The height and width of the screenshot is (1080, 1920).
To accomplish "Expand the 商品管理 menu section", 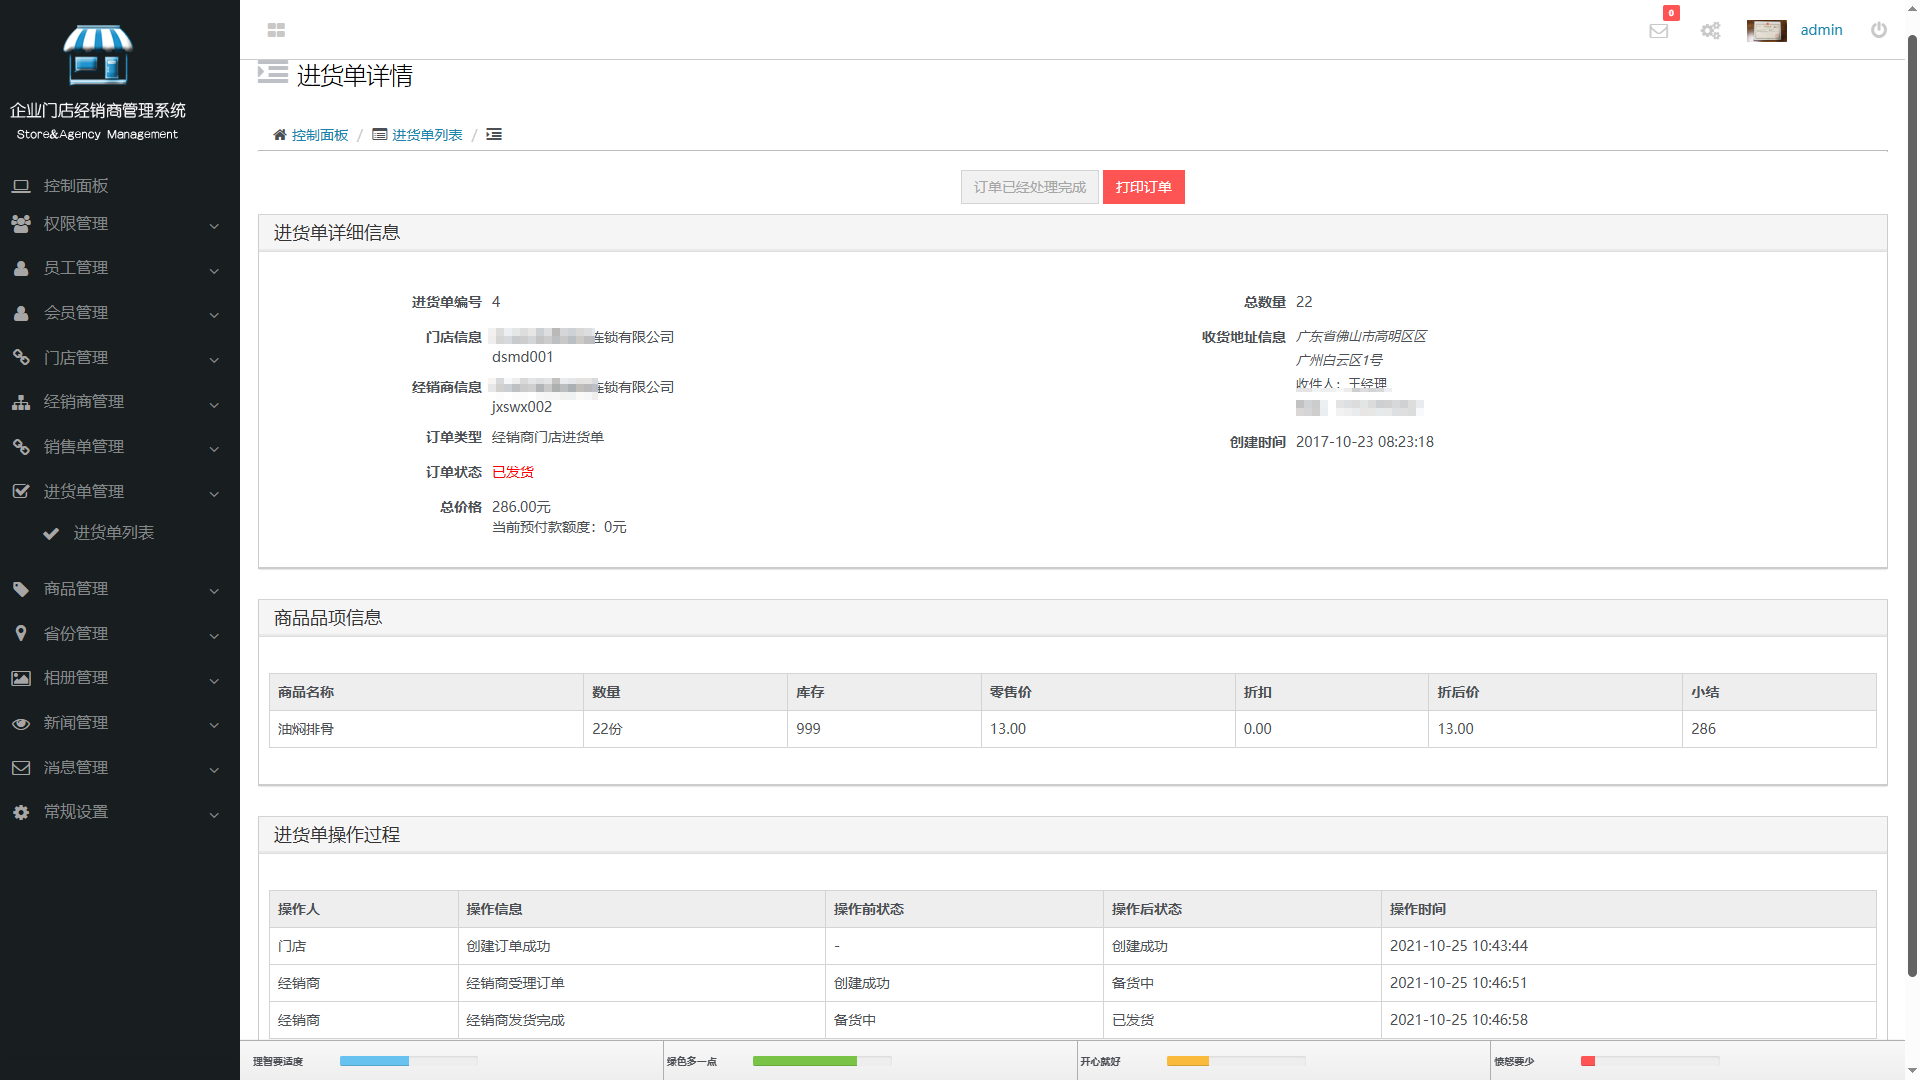I will coord(76,589).
